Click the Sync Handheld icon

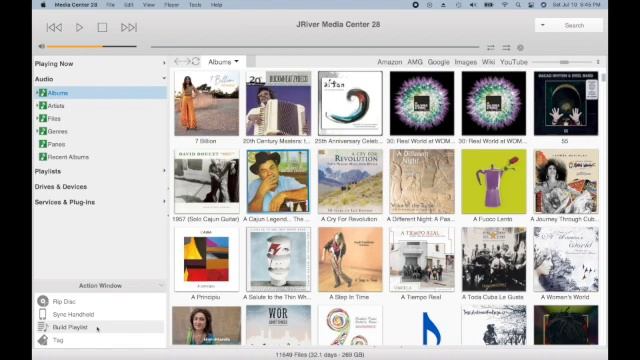tap(42, 314)
